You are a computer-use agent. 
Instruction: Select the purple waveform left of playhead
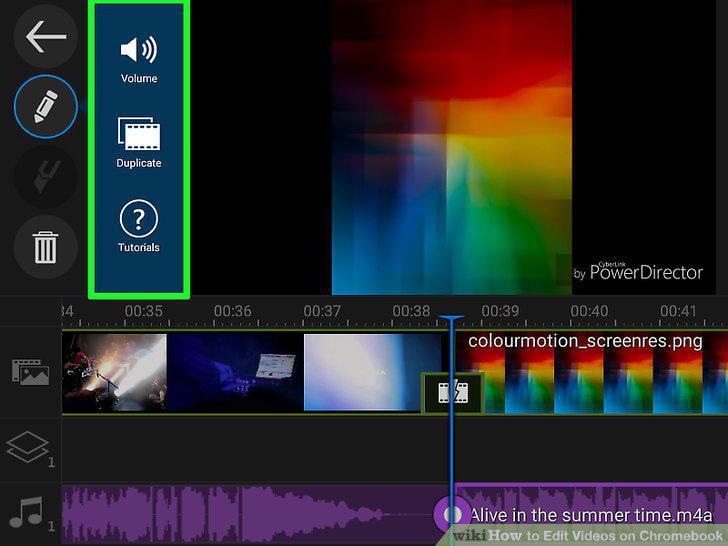coord(255,514)
